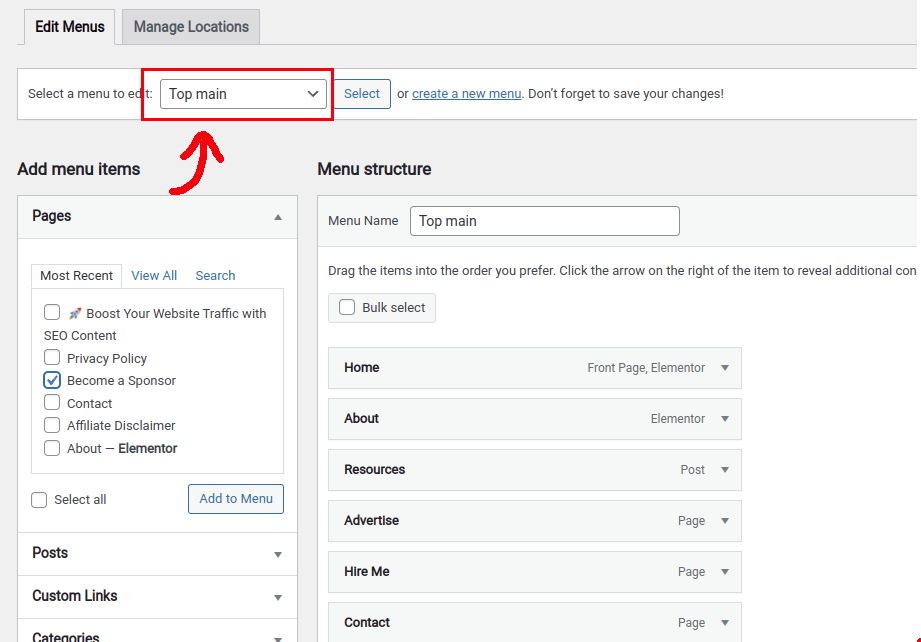921x642 pixels.
Task: Expand the Advertise menu item arrow
Action: coord(725,521)
